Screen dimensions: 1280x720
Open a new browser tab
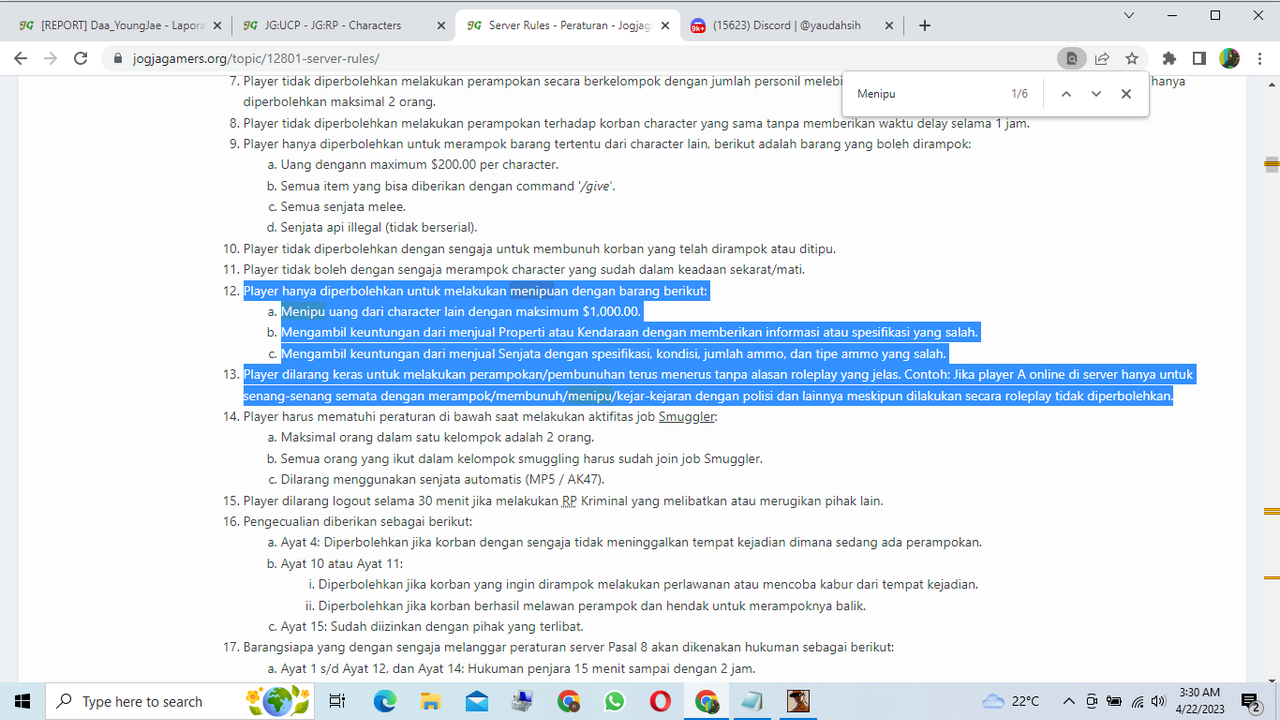[925, 25]
